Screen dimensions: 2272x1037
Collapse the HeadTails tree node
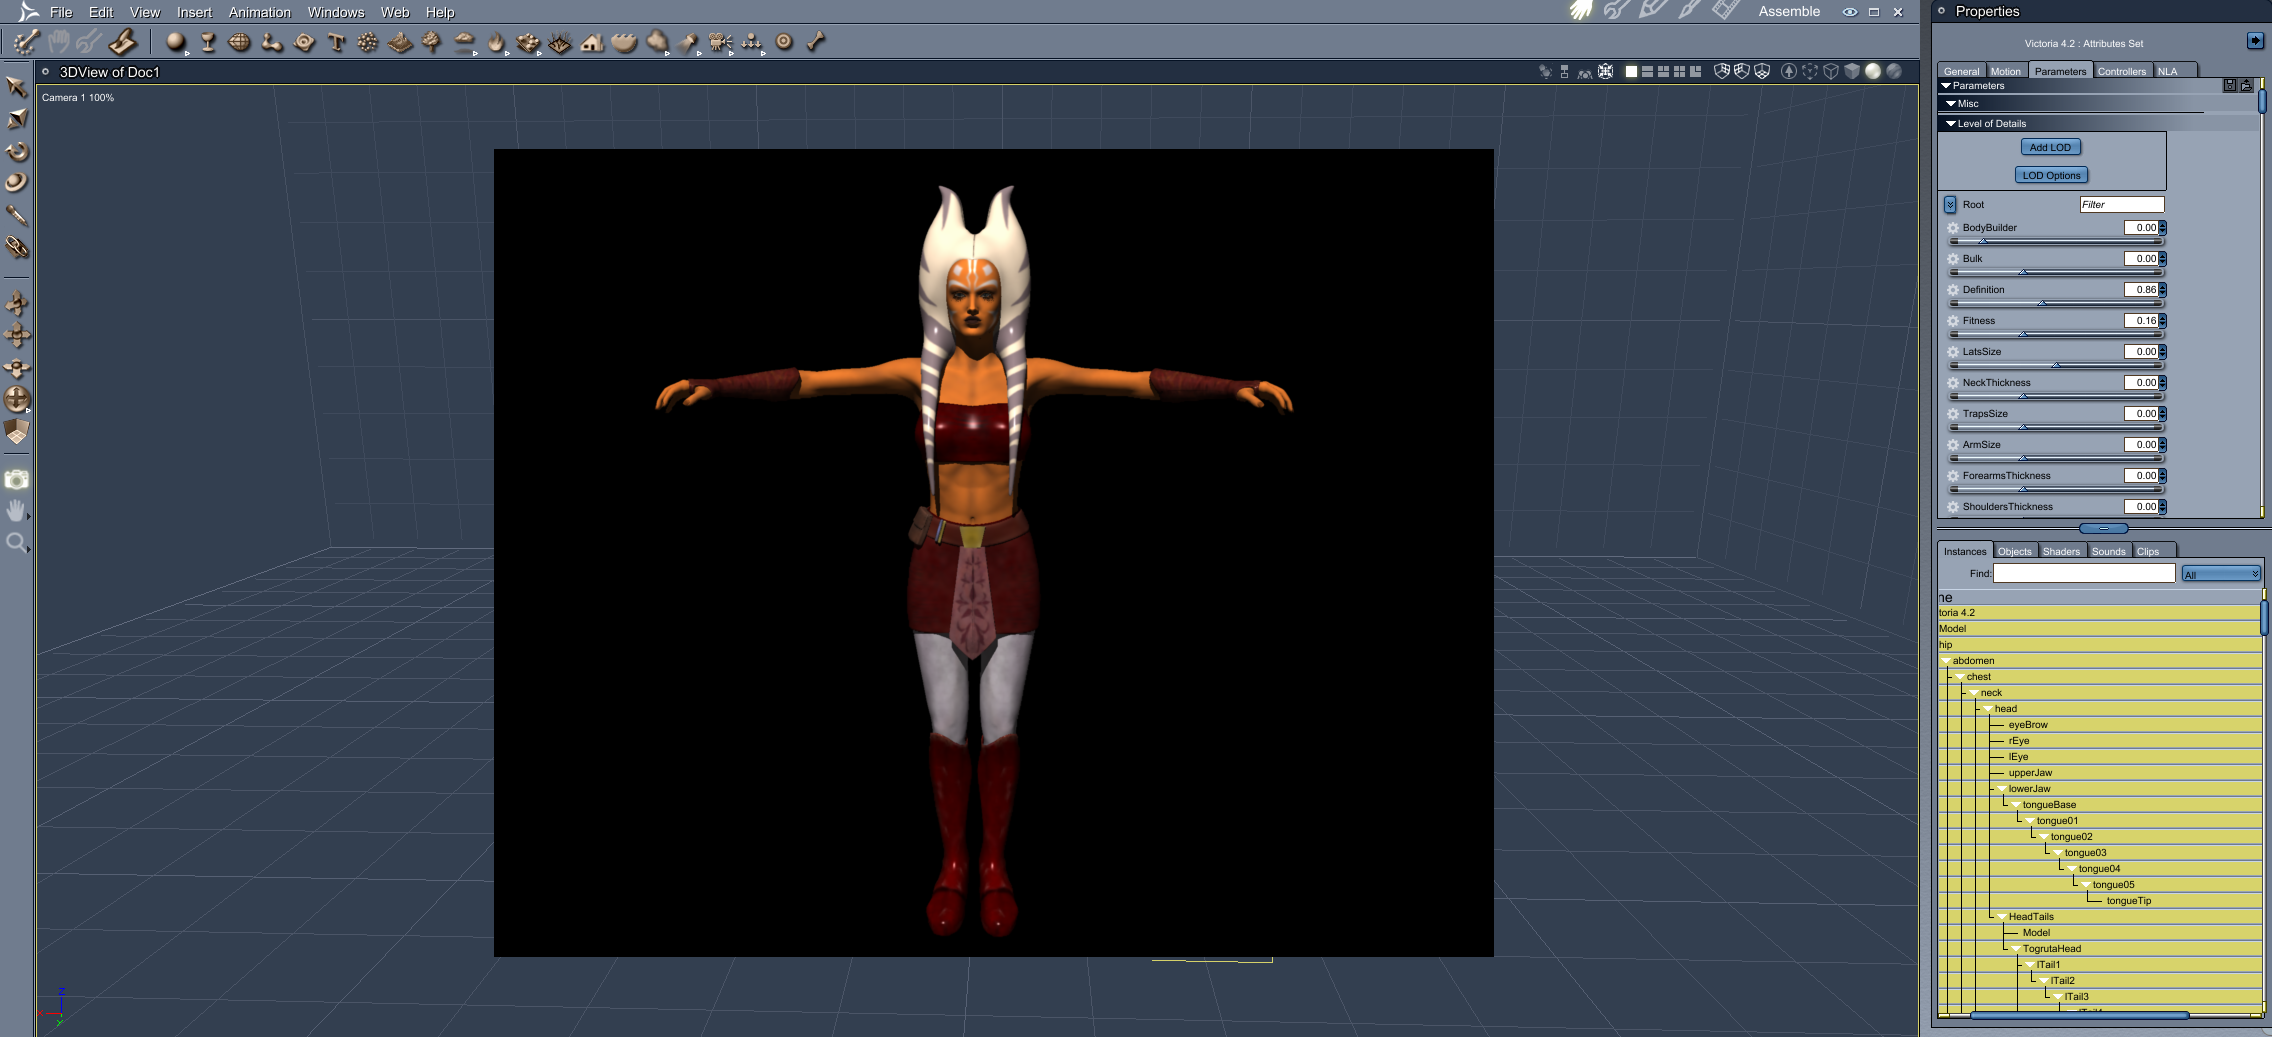click(2002, 917)
